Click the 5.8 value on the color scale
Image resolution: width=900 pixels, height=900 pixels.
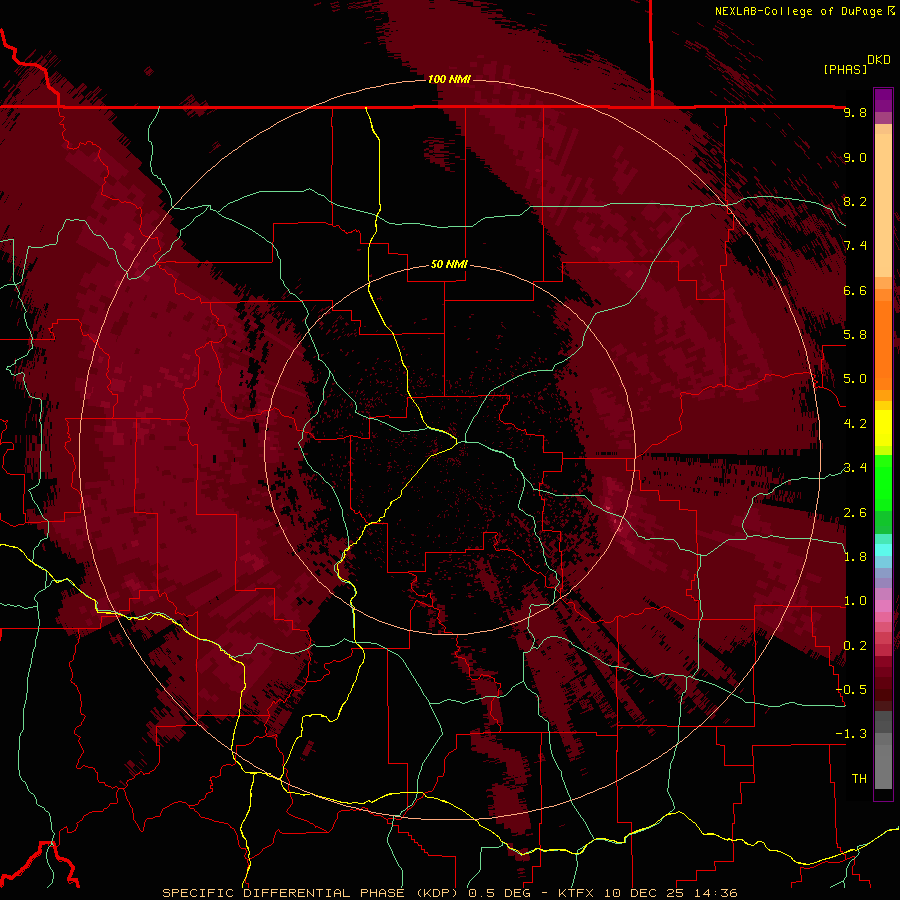[x=855, y=335]
